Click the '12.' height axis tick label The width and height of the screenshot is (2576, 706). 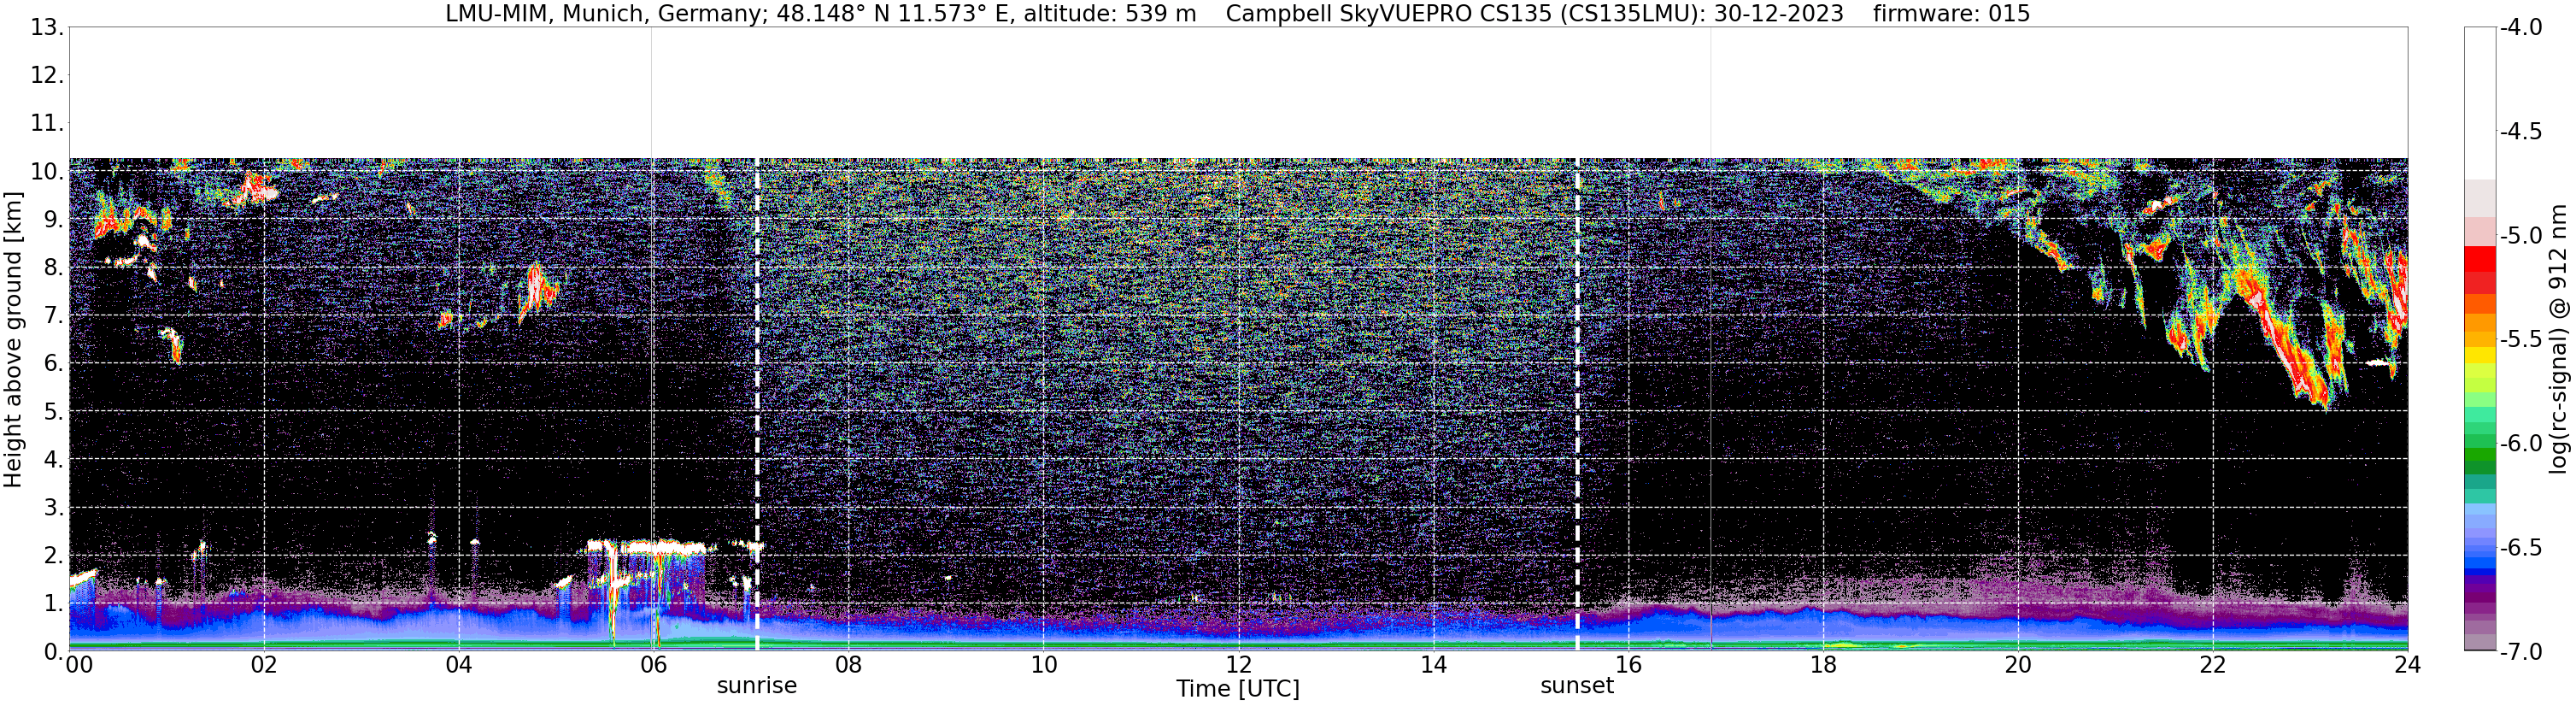point(47,75)
